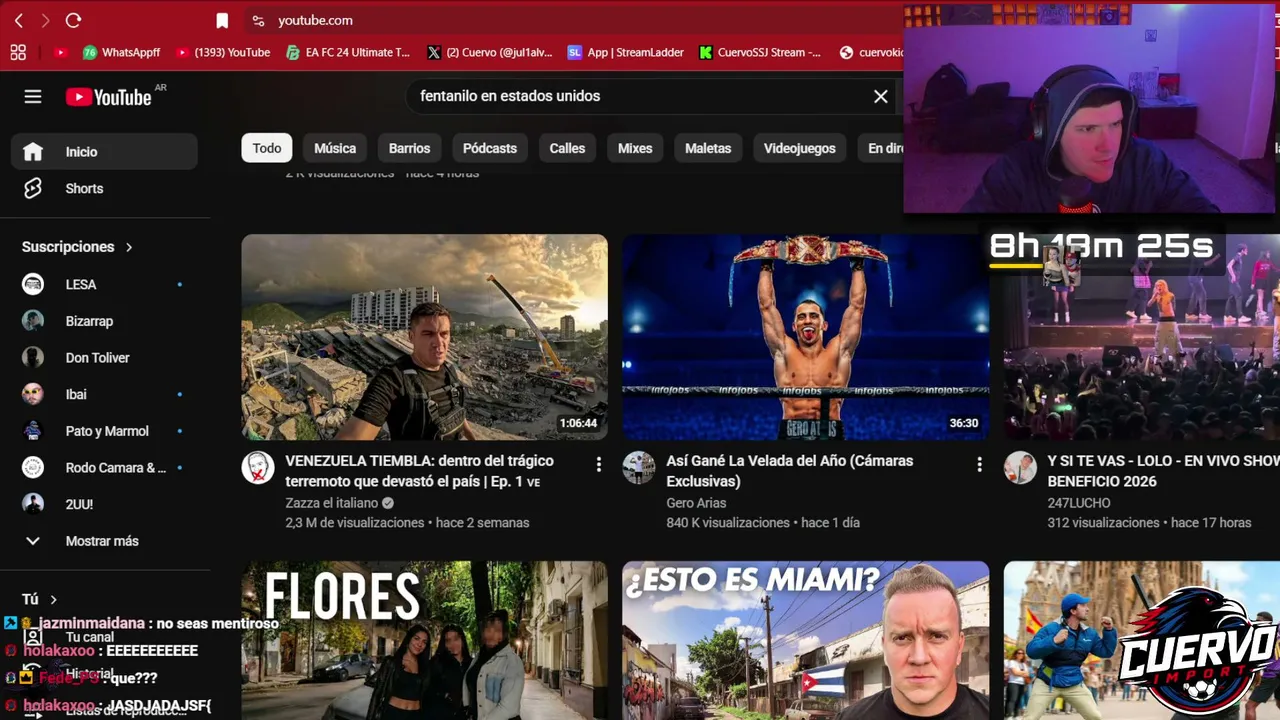Visit the Gero Arias channel name link

tap(697, 503)
